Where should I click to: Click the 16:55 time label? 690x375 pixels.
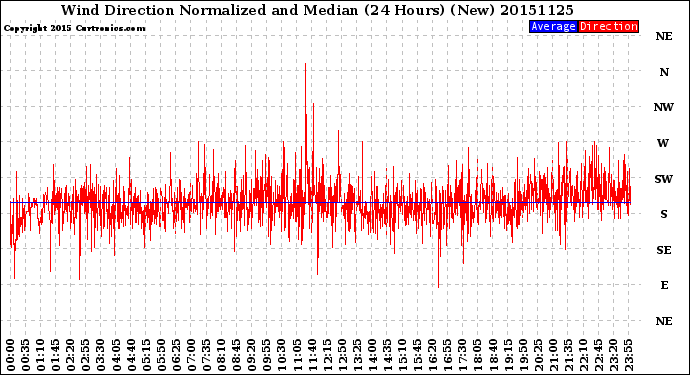click(448, 355)
